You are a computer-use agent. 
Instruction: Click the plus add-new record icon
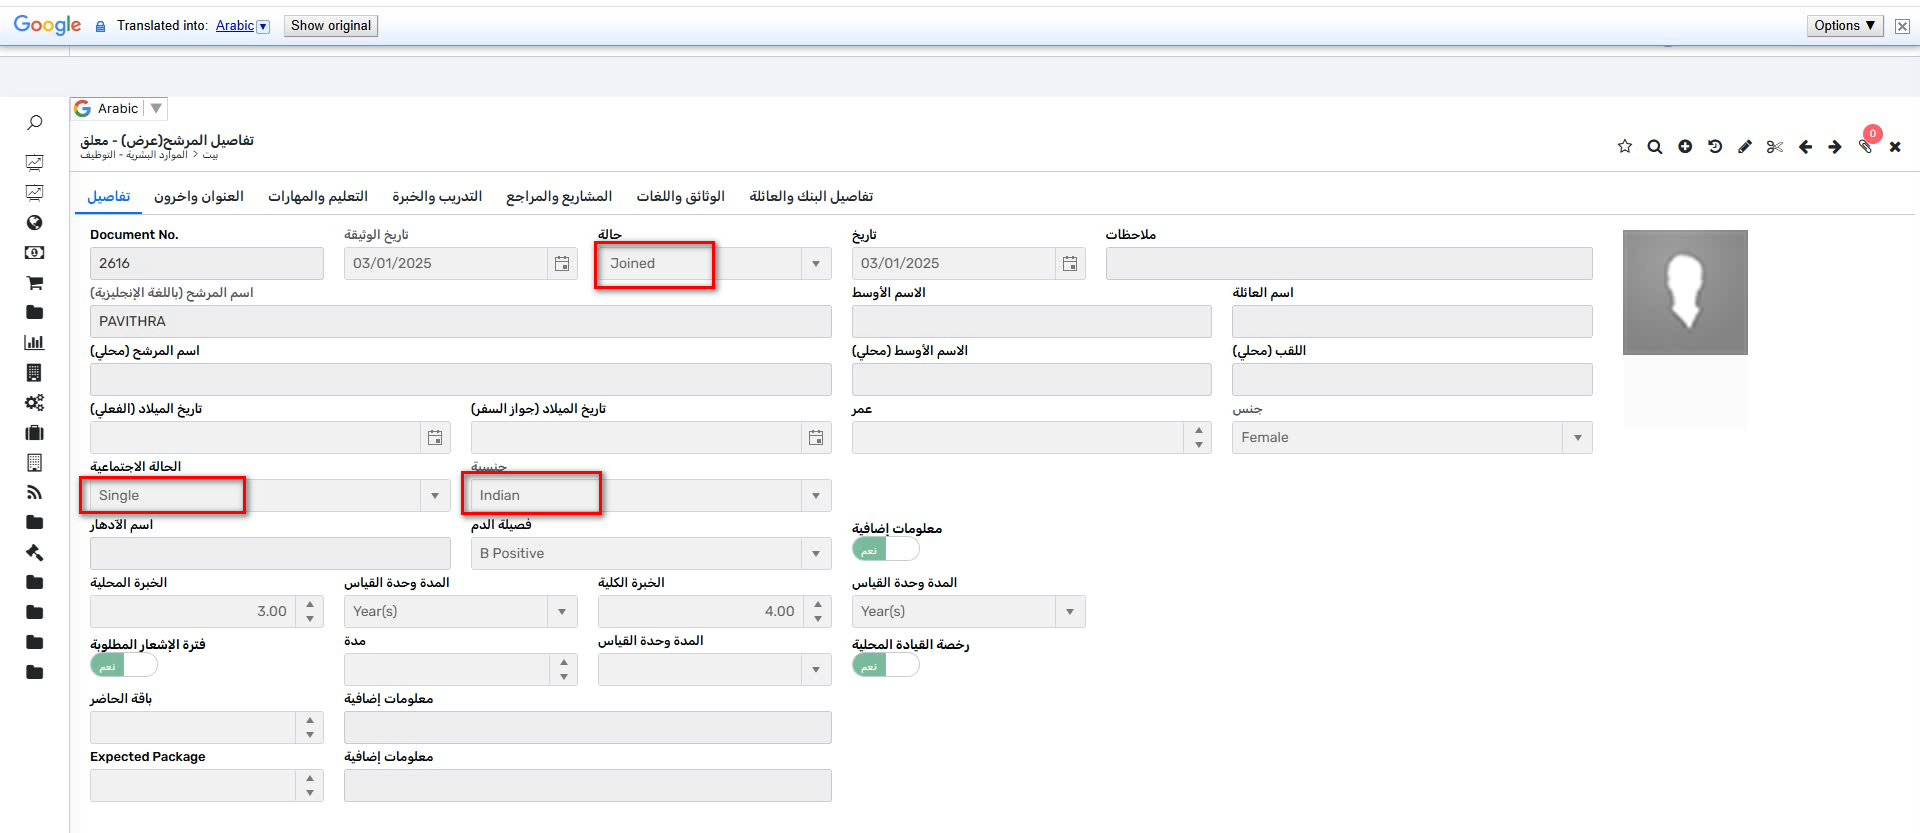pyautogui.click(x=1685, y=147)
